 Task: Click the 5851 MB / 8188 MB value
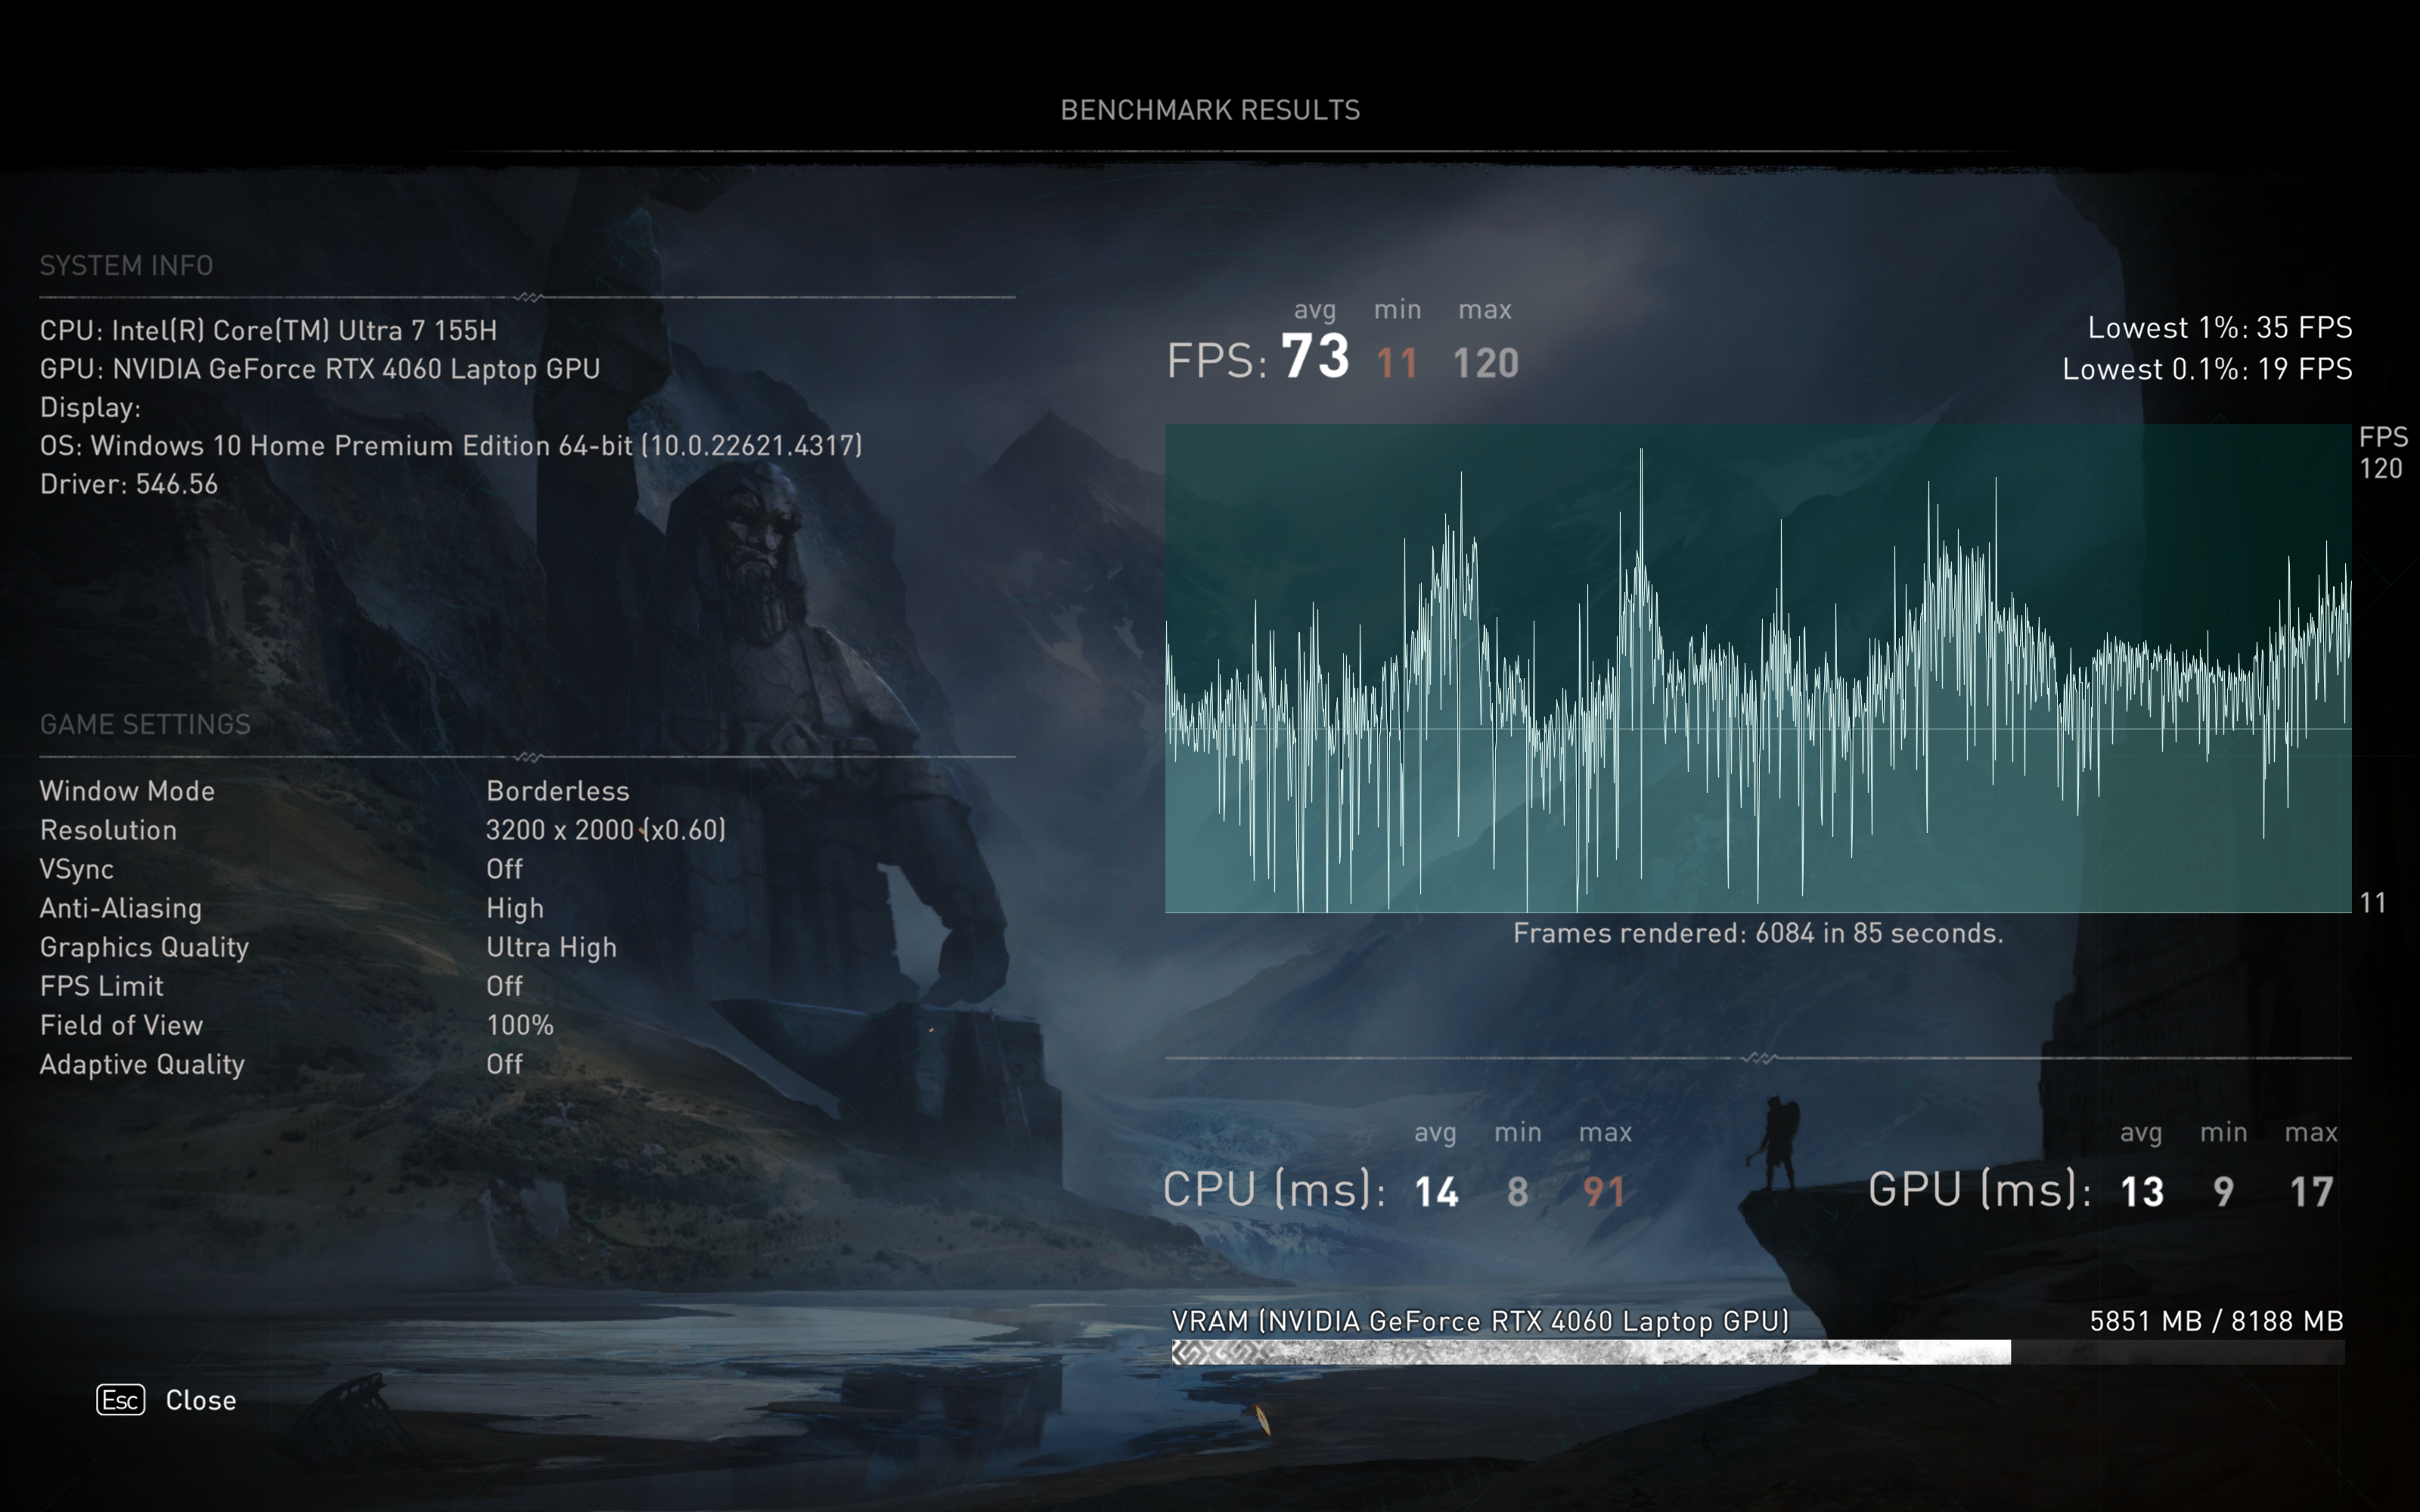2217,1322
